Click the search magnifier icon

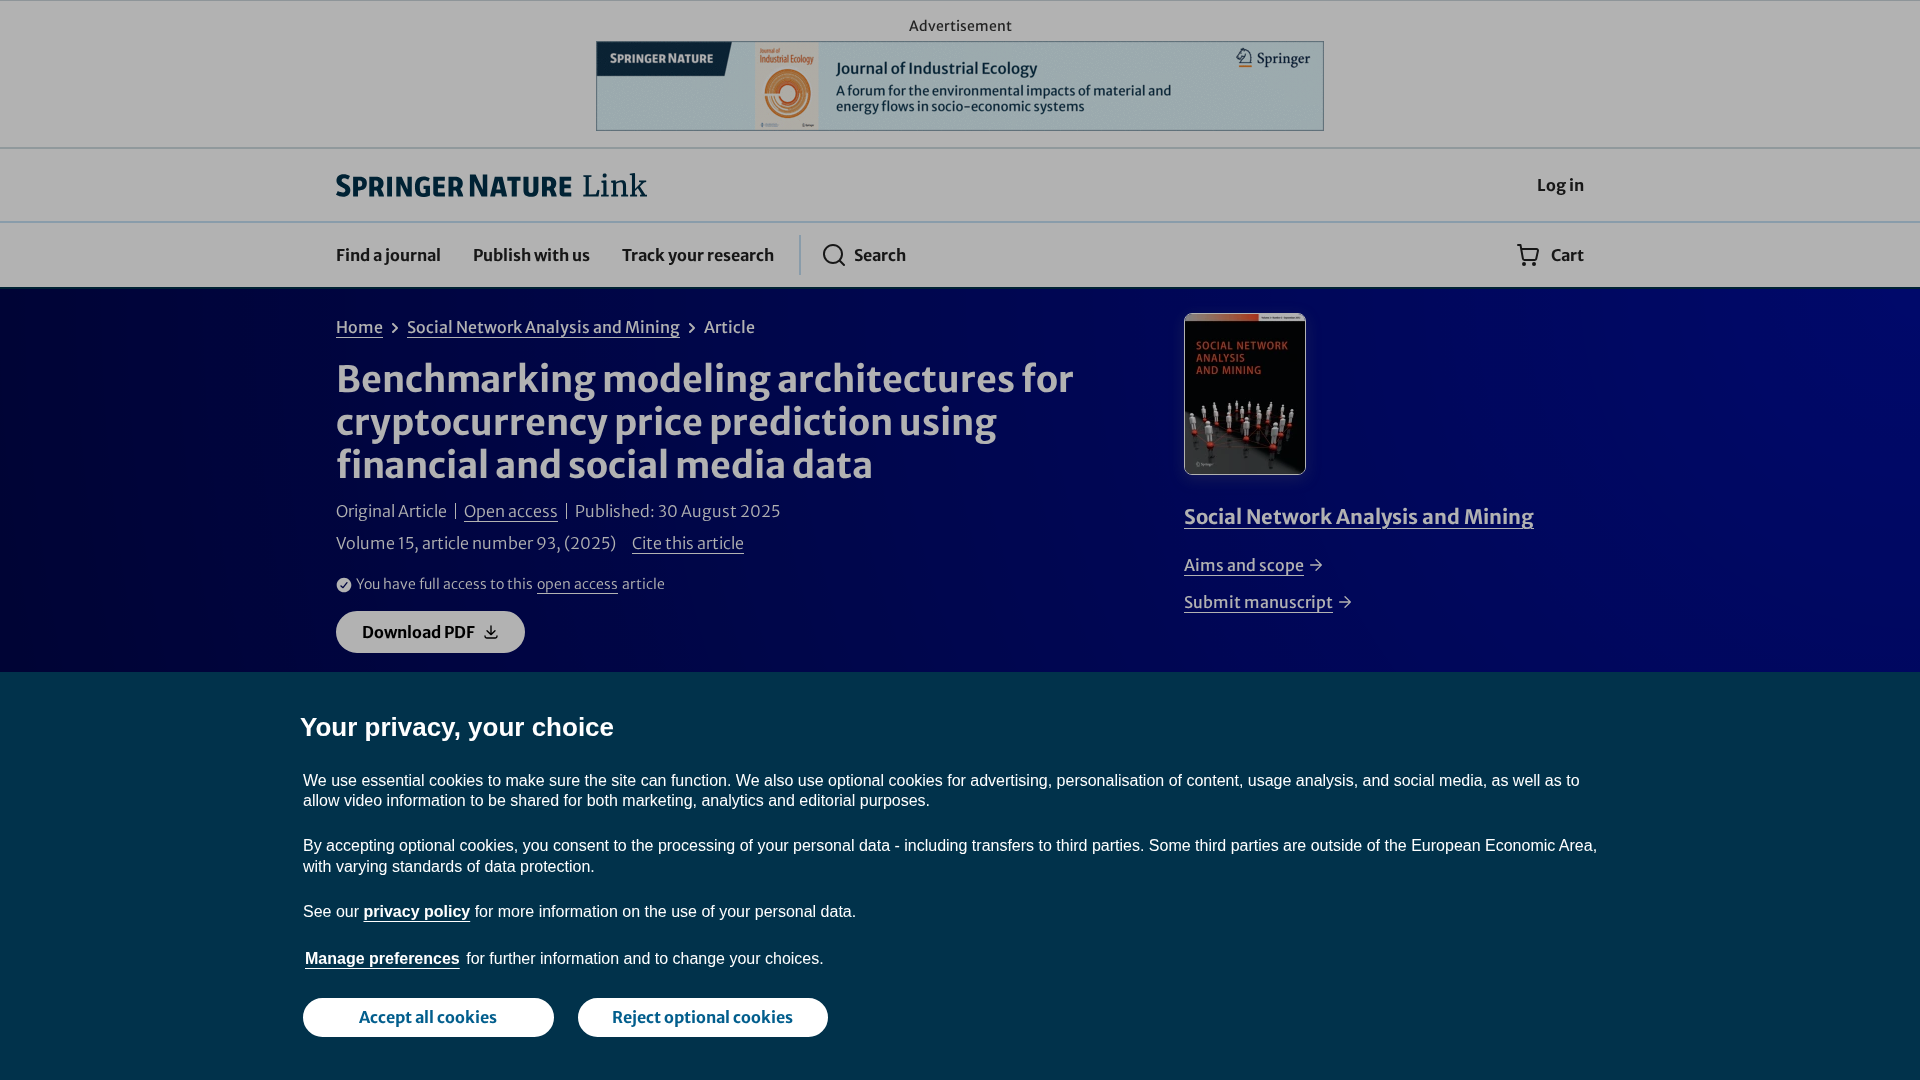coord(834,256)
